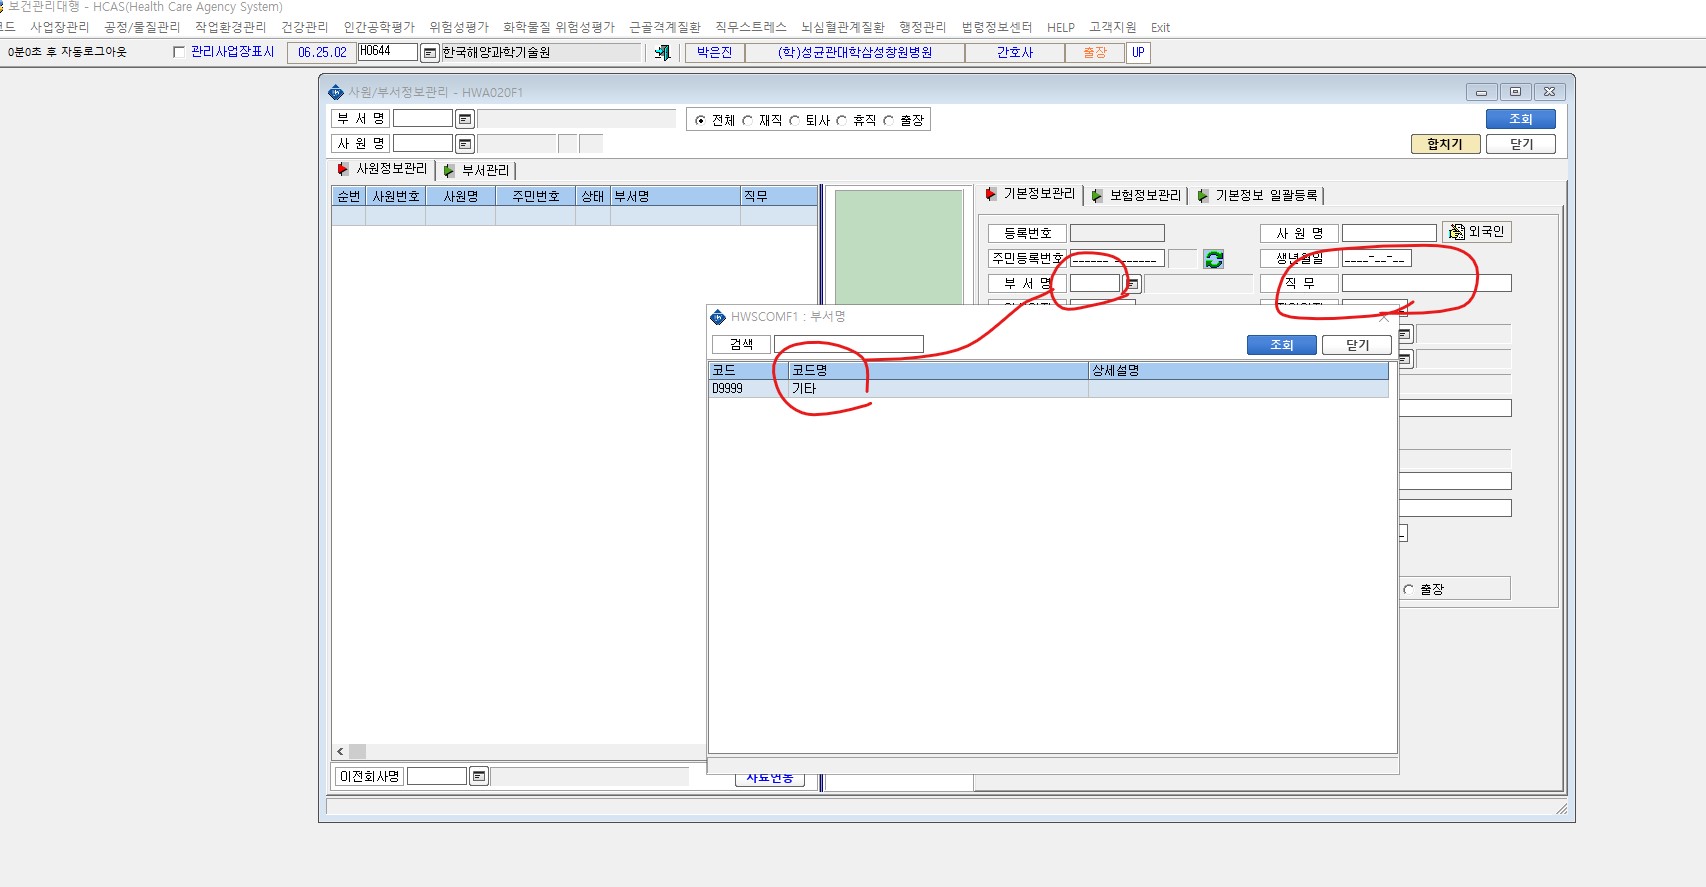This screenshot has width=1706, height=887.
Task: Click the 외국인 button with person icon
Action: click(1477, 232)
